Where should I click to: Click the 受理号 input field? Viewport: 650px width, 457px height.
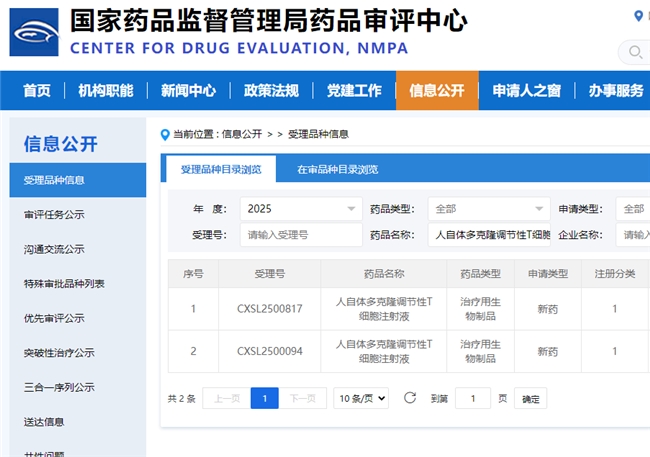(x=301, y=235)
